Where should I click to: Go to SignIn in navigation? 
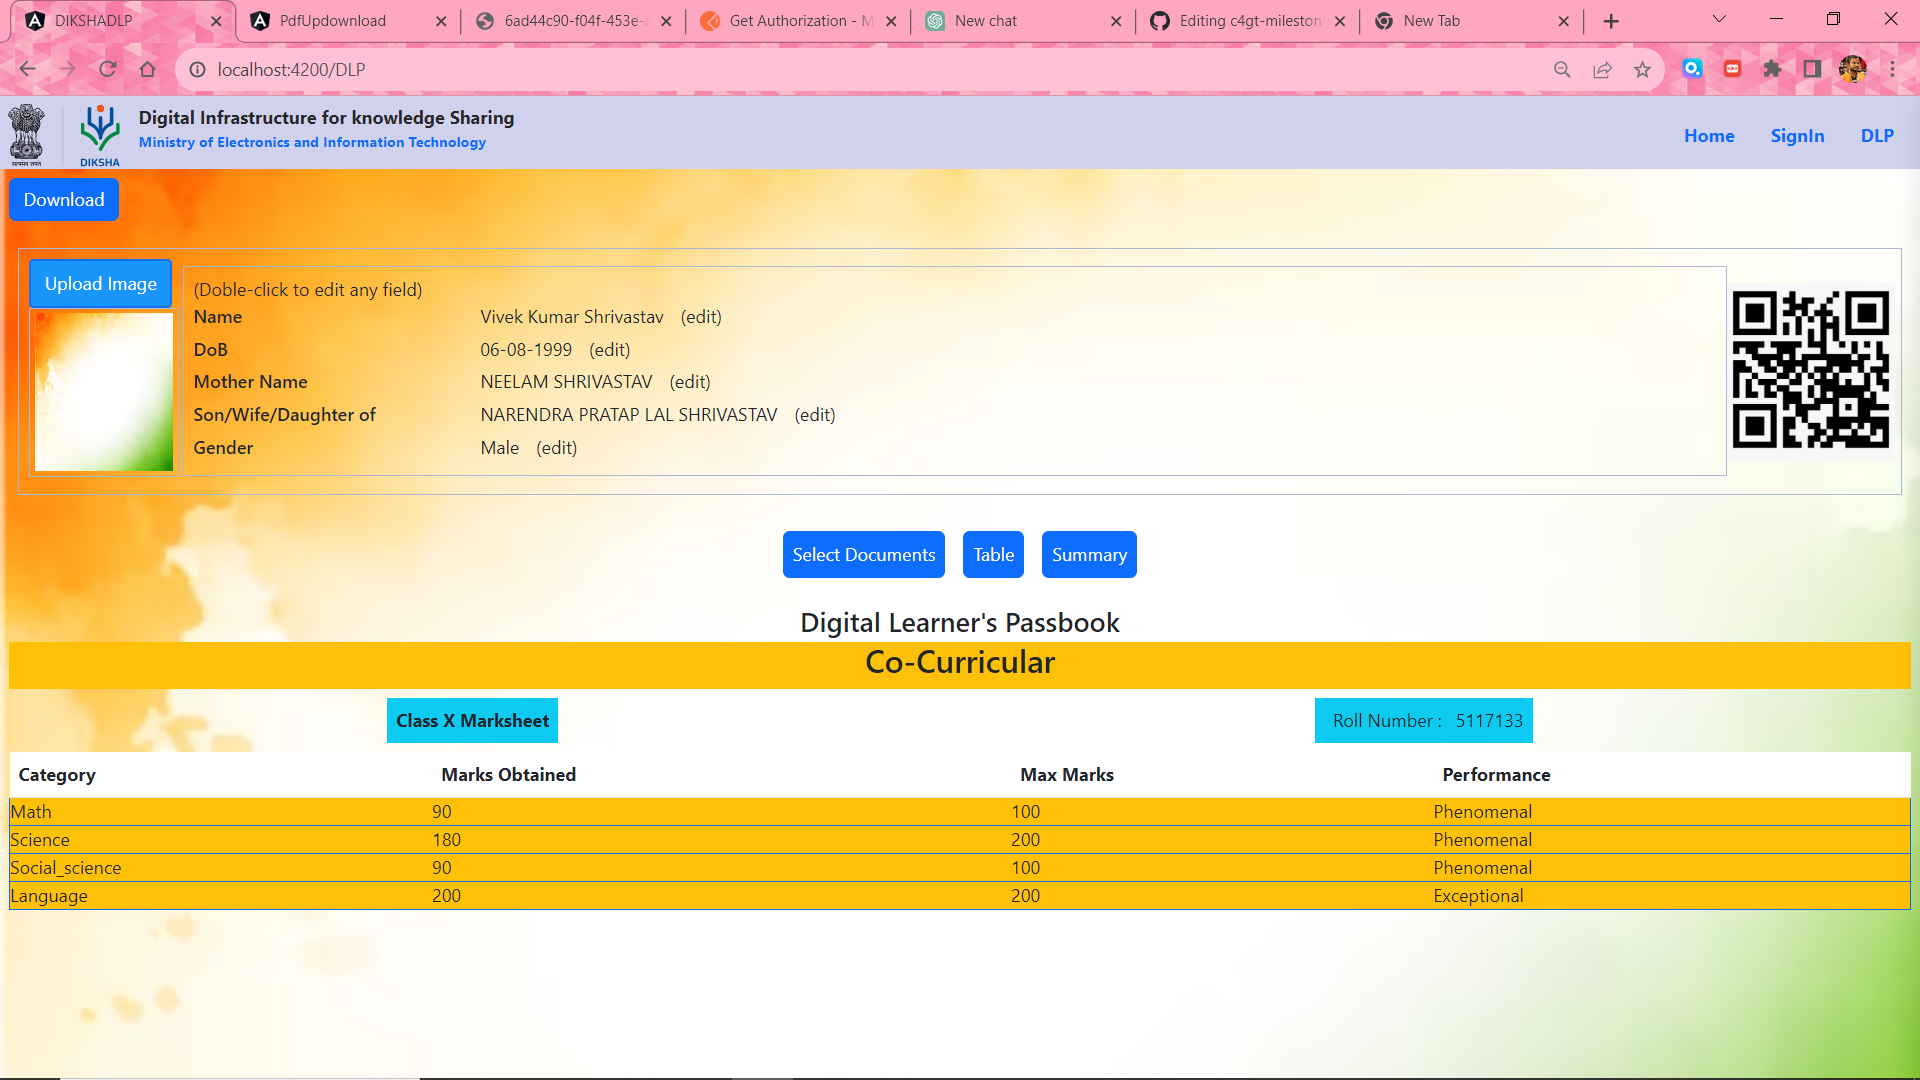1797,136
